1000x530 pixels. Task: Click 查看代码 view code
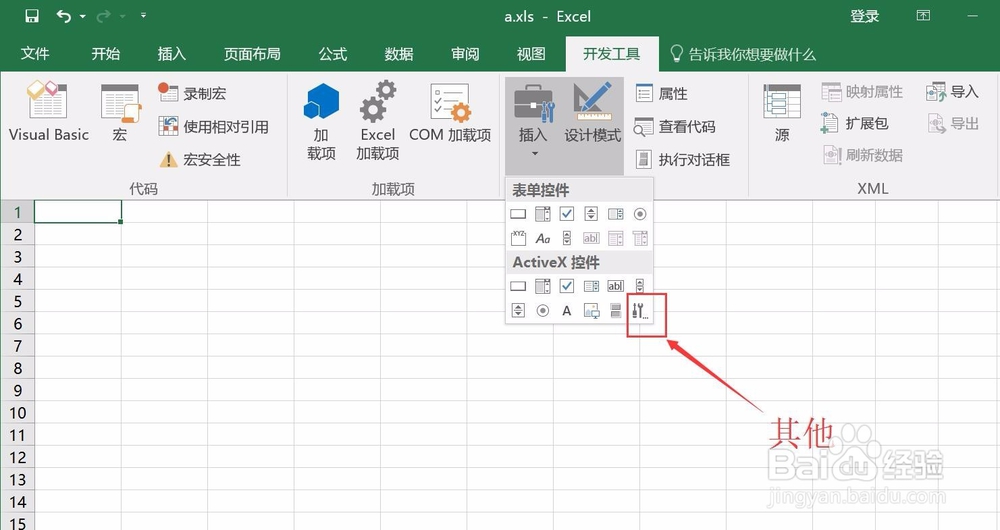(675, 126)
